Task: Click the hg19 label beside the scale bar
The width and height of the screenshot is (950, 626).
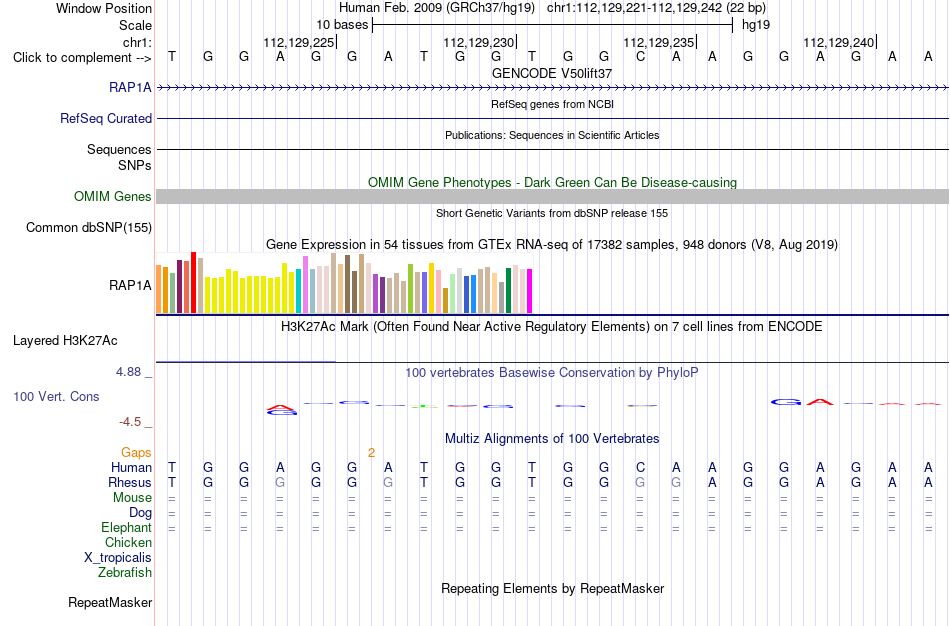Action: click(x=756, y=25)
